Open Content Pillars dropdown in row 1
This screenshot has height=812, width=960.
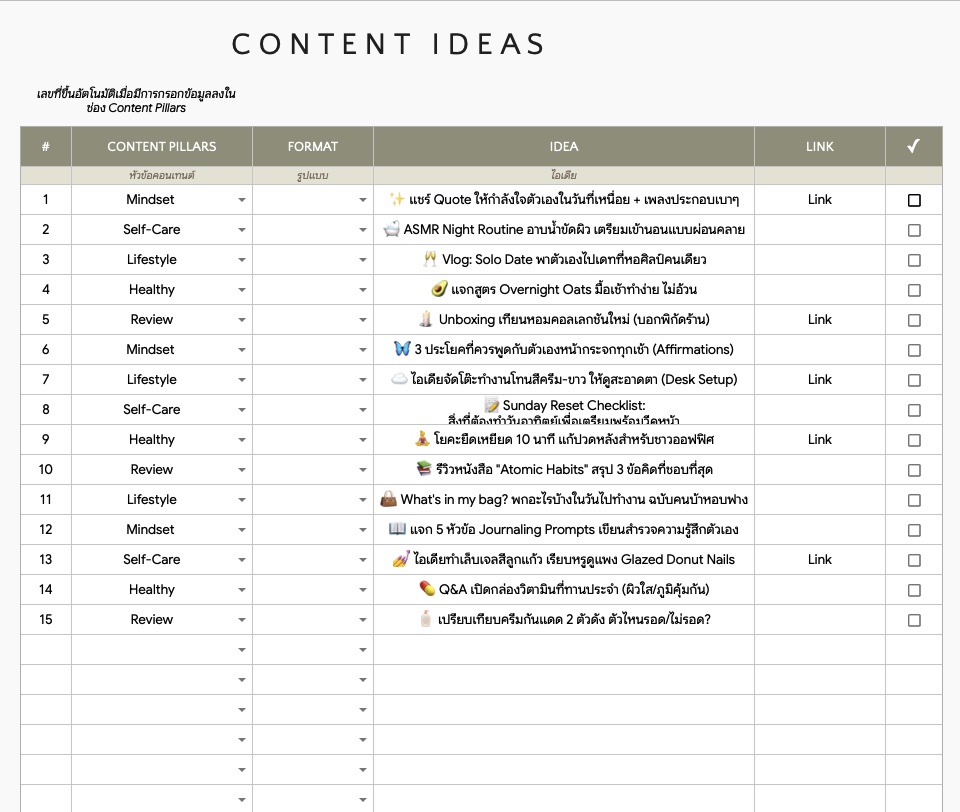(242, 200)
